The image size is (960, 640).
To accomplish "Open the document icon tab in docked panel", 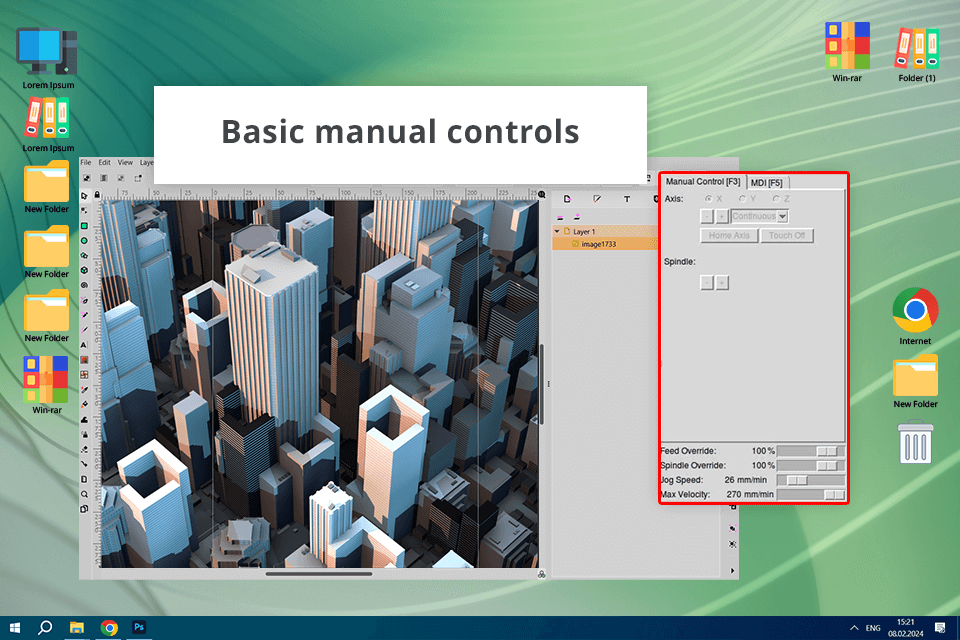I will [568, 199].
